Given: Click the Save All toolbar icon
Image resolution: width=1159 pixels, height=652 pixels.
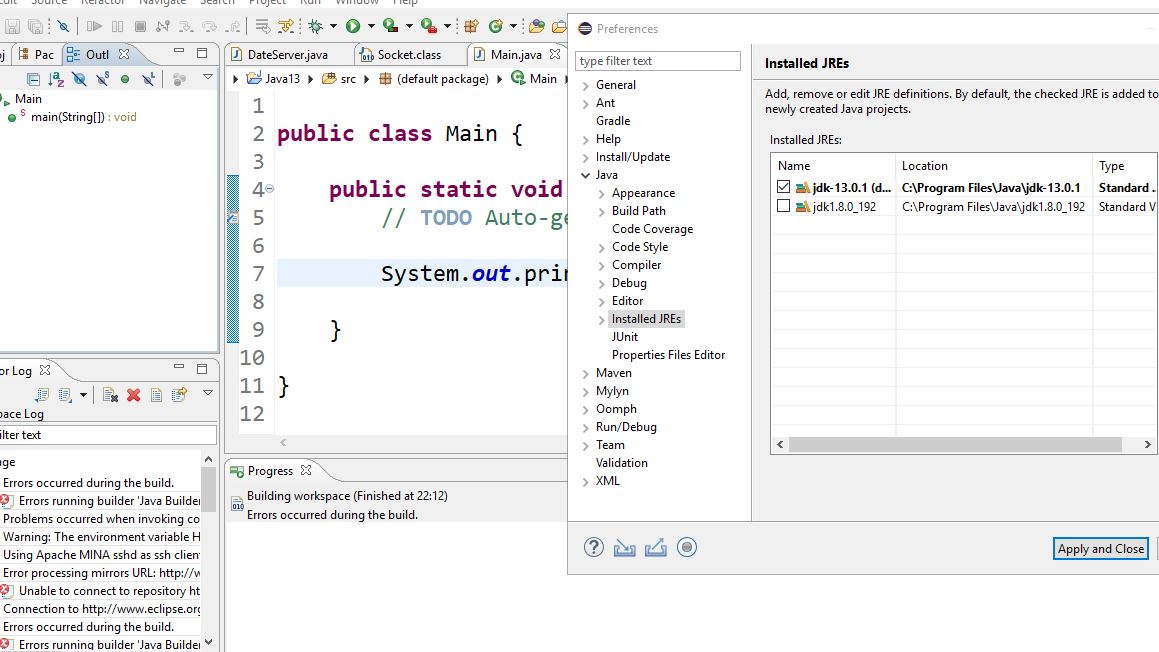Looking at the screenshot, I should coord(35,27).
